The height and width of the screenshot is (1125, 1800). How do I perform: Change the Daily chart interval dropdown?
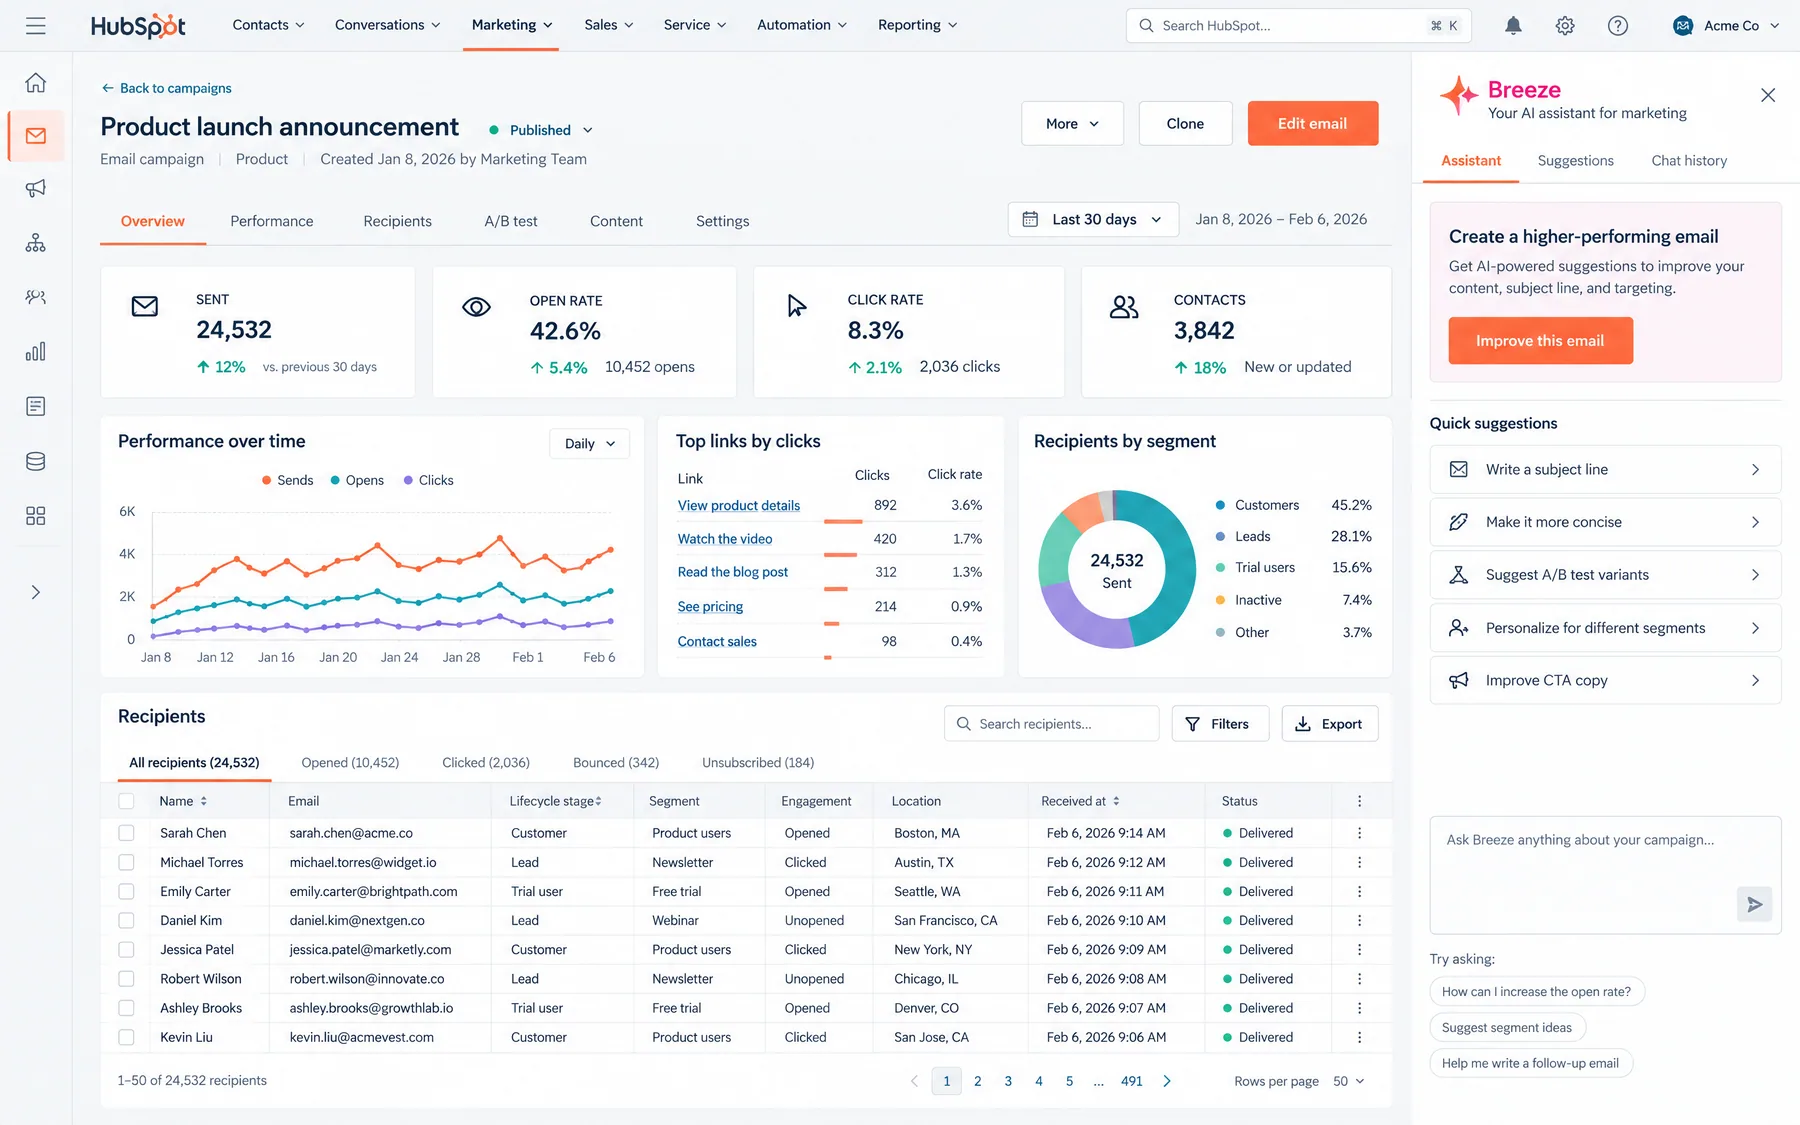tap(590, 444)
